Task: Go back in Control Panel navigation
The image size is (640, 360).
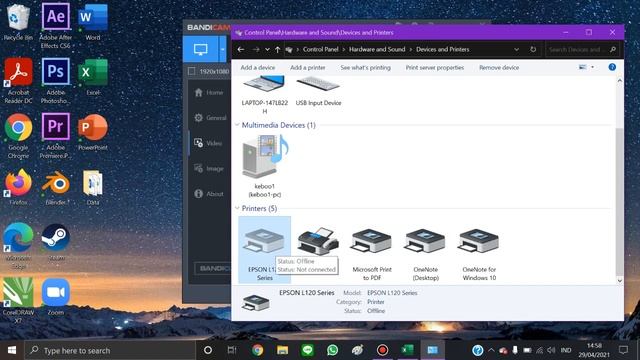Action: point(241,49)
